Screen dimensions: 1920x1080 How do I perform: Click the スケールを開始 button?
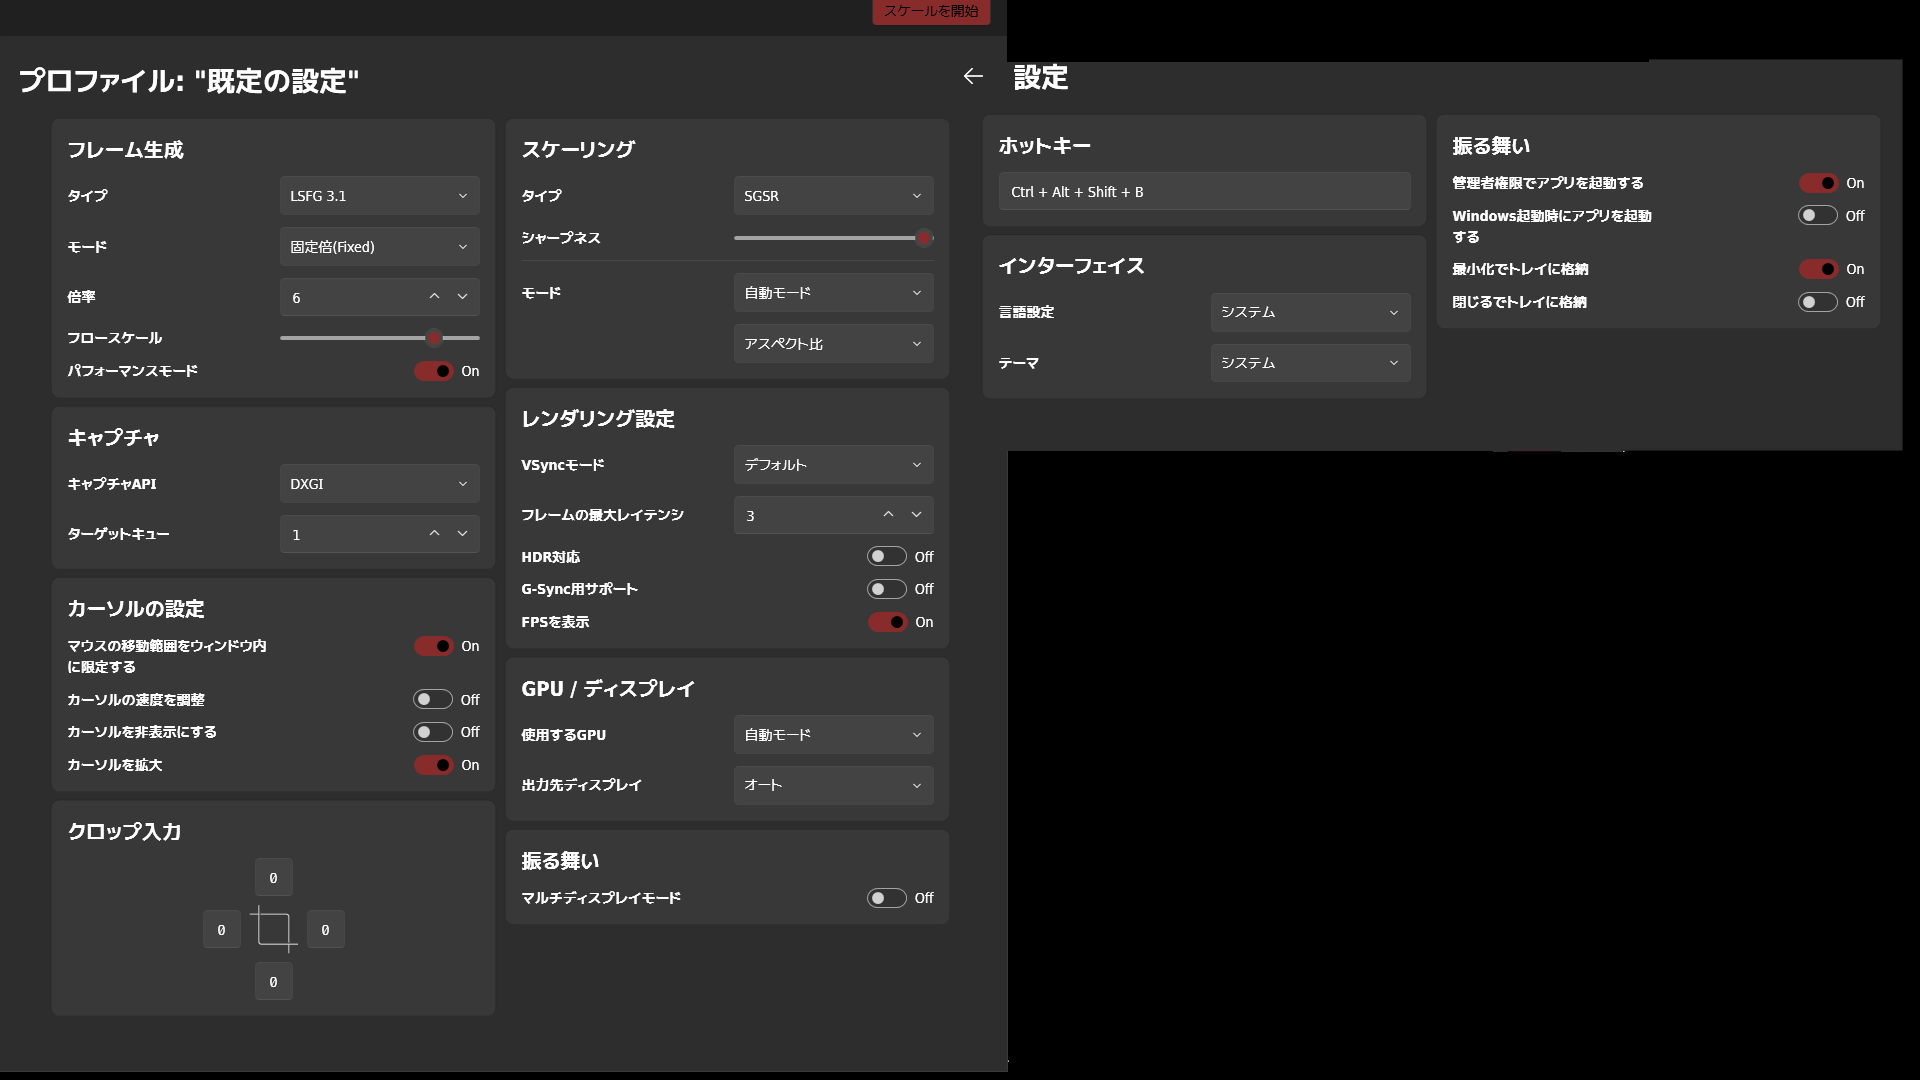tap(931, 11)
